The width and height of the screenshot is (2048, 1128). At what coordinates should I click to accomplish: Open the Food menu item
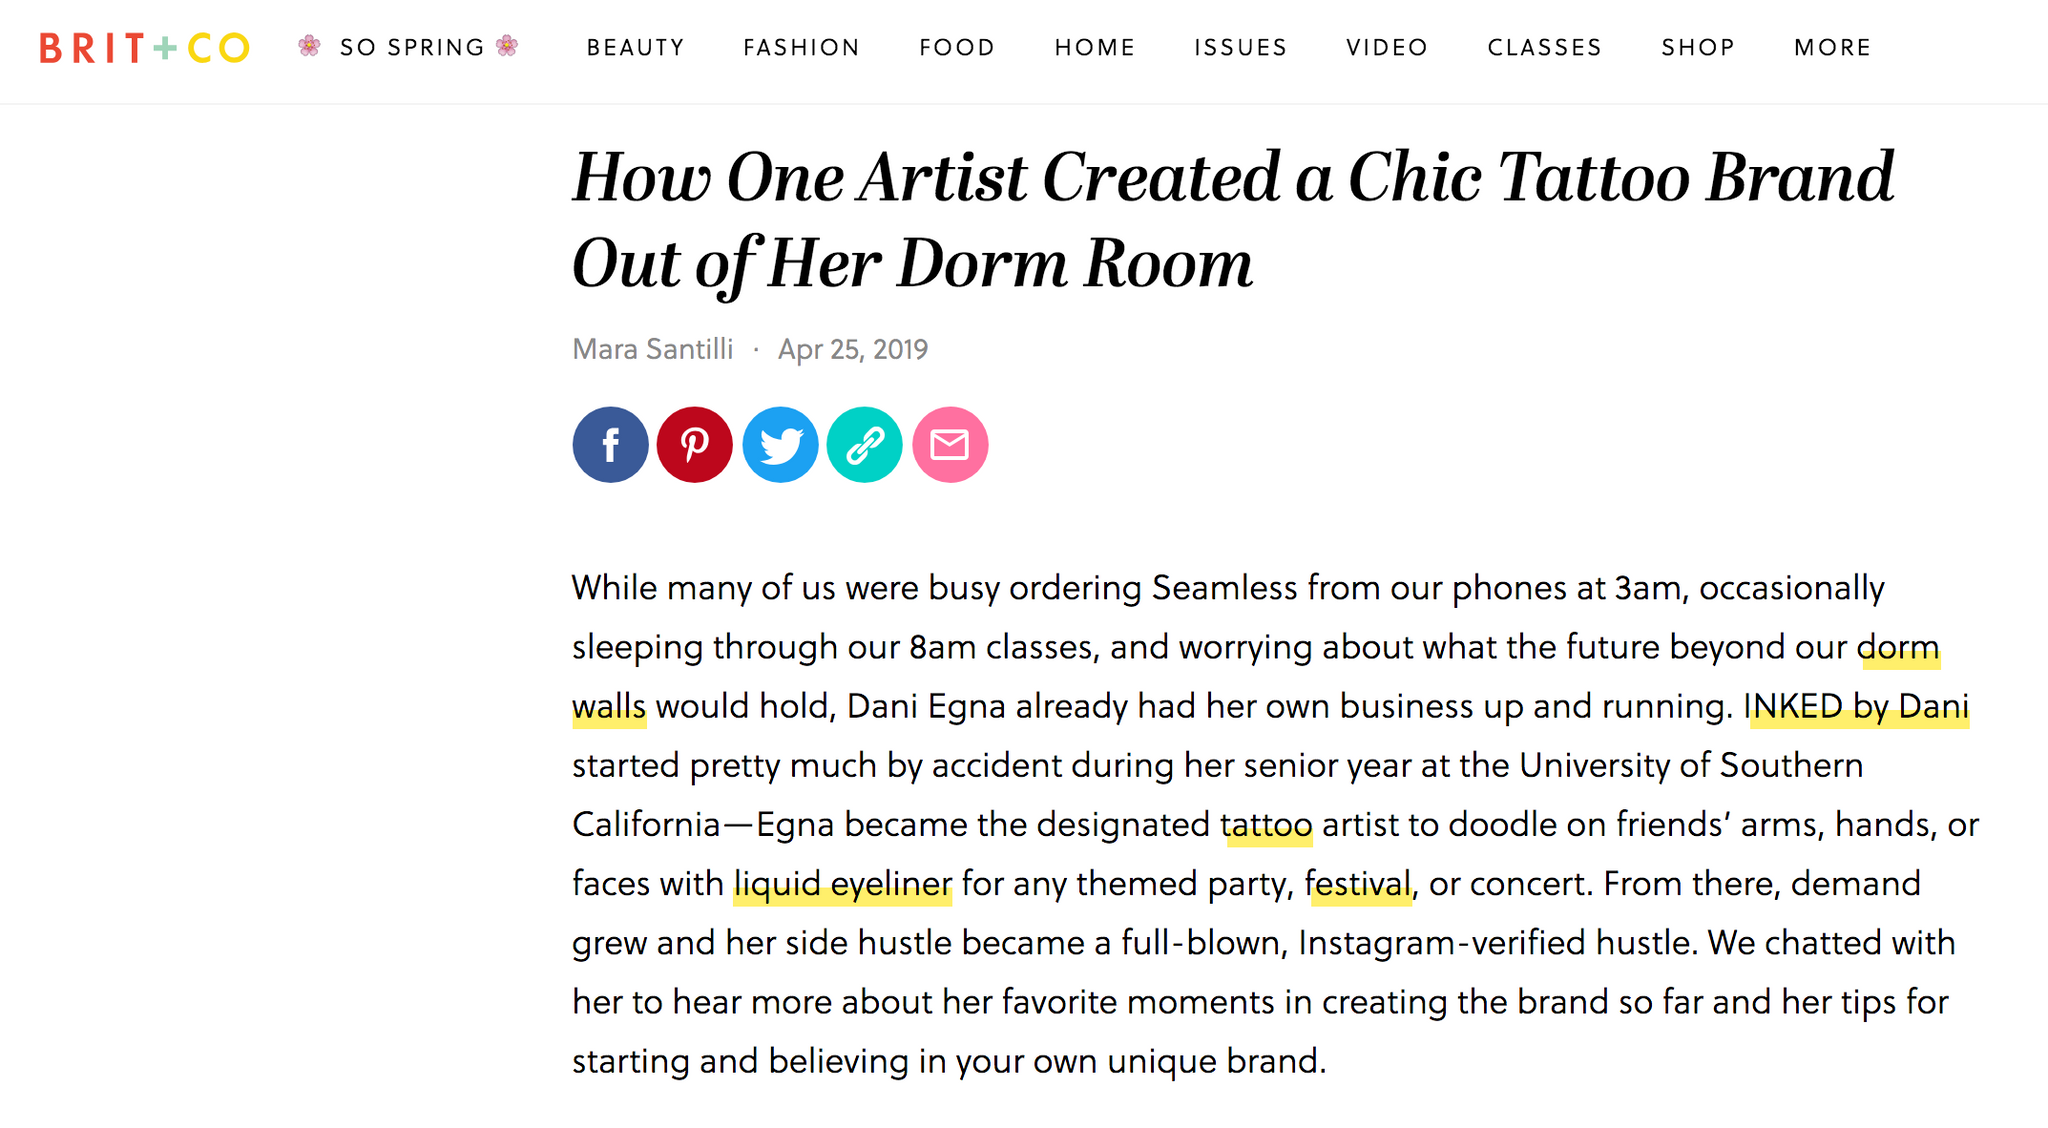(957, 48)
